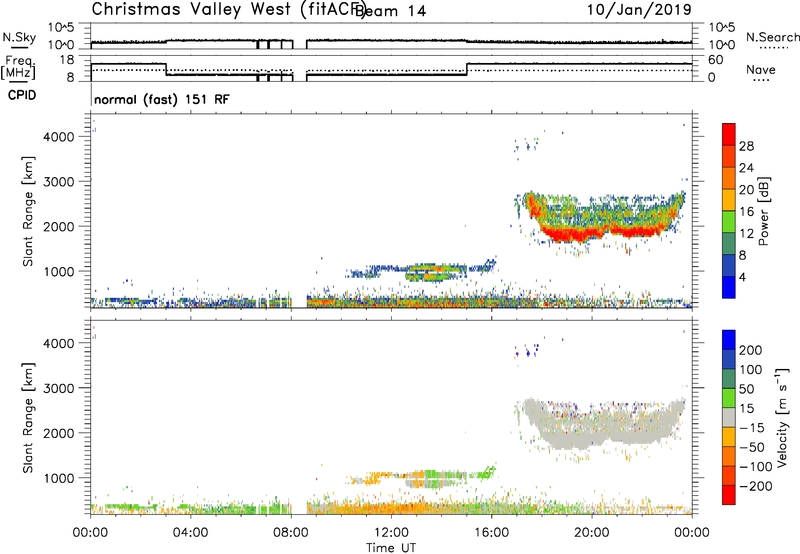The height and width of the screenshot is (554, 800).
Task: Click the 4000 tick in the power panel
Action: 58,137
